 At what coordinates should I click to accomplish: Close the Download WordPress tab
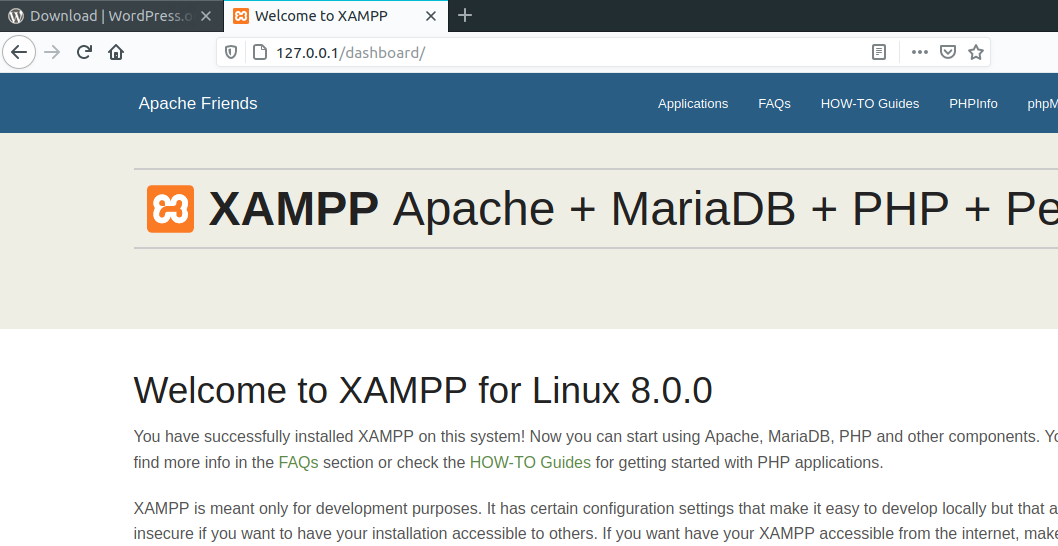click(x=206, y=16)
